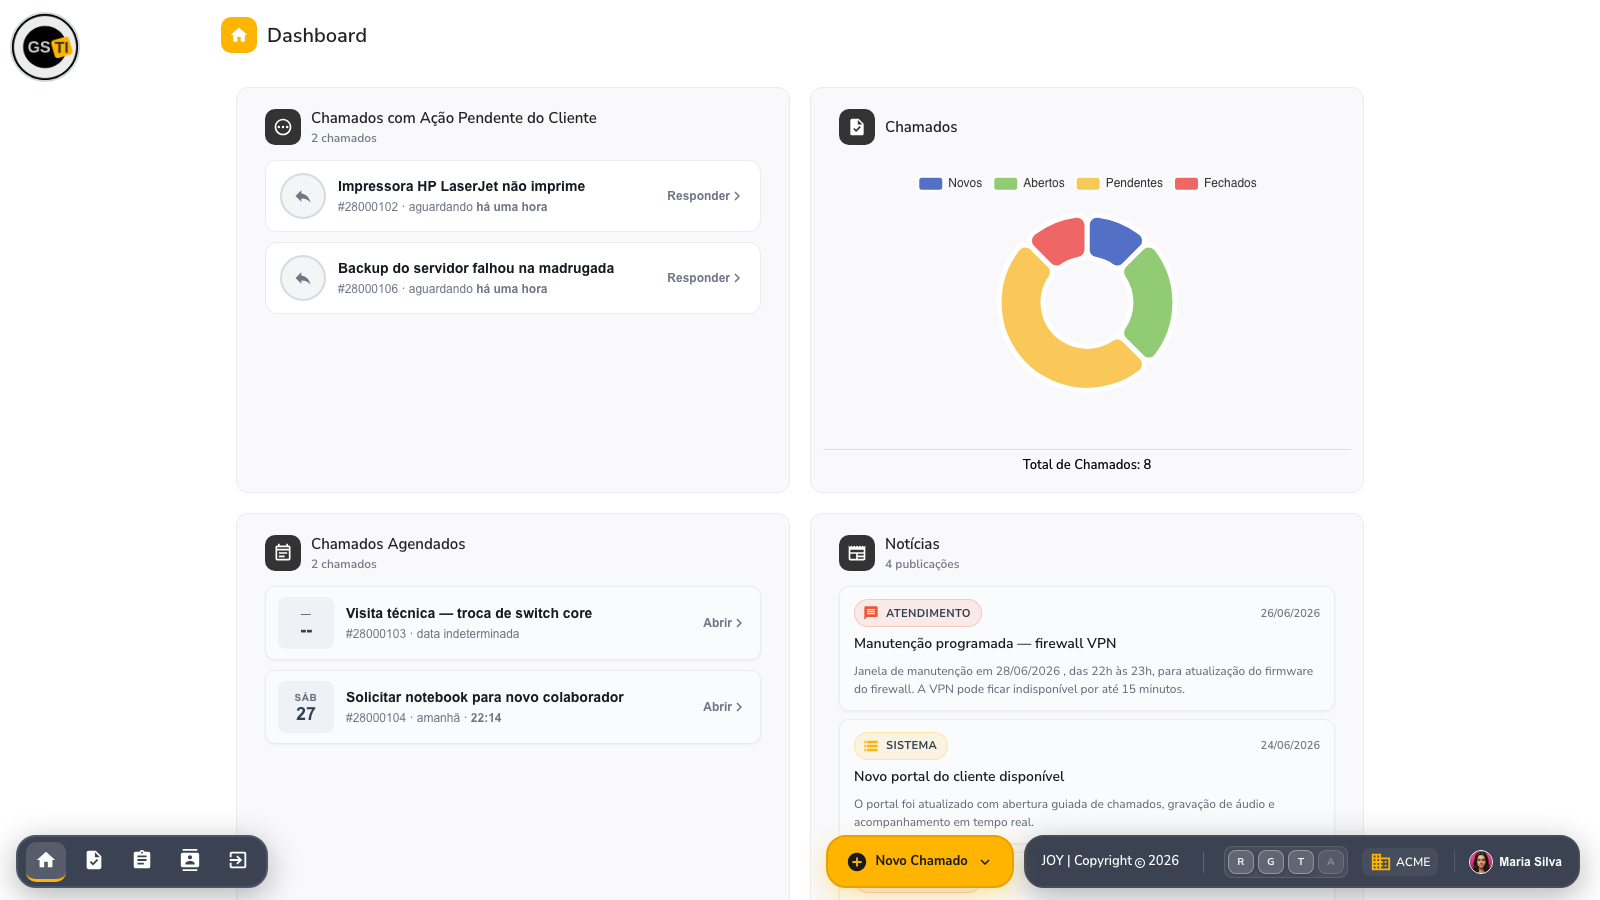Click the ACME company building icon
The image size is (1600, 900).
tap(1381, 862)
